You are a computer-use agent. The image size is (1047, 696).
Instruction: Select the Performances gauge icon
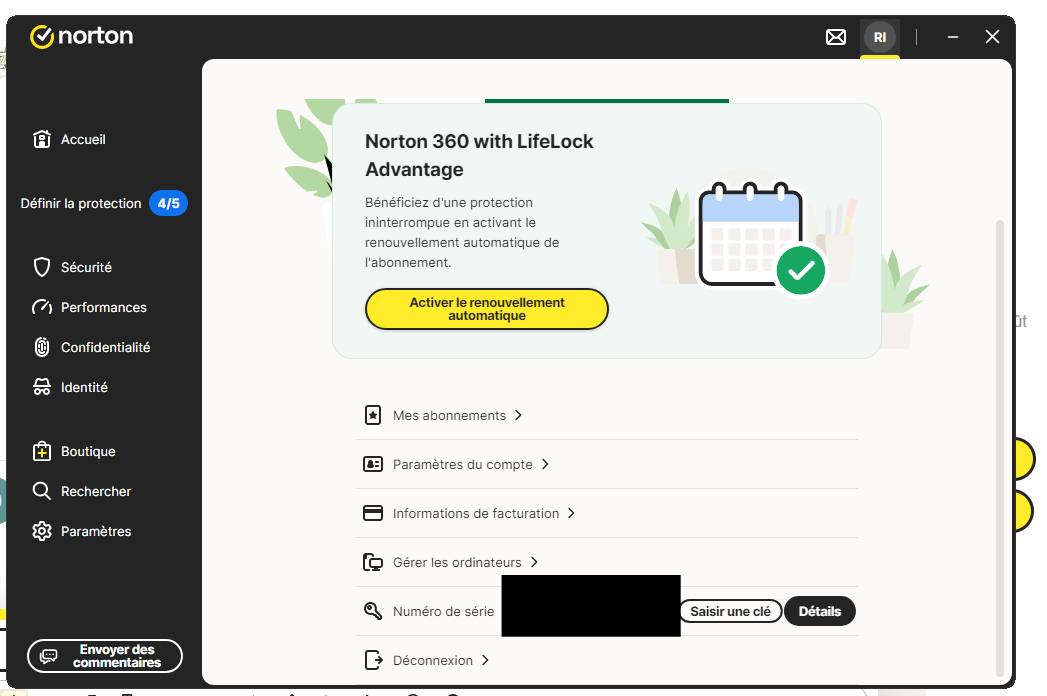tap(42, 307)
